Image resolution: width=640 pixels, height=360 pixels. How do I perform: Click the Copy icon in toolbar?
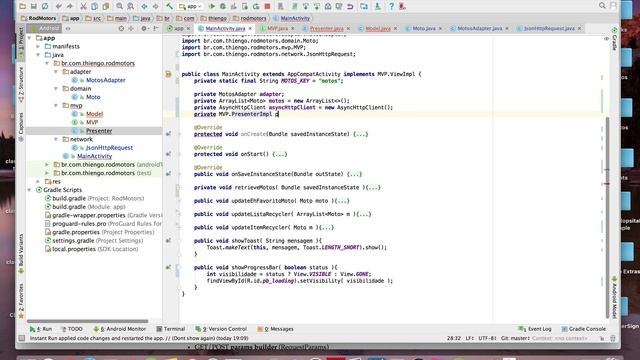[94, 6]
